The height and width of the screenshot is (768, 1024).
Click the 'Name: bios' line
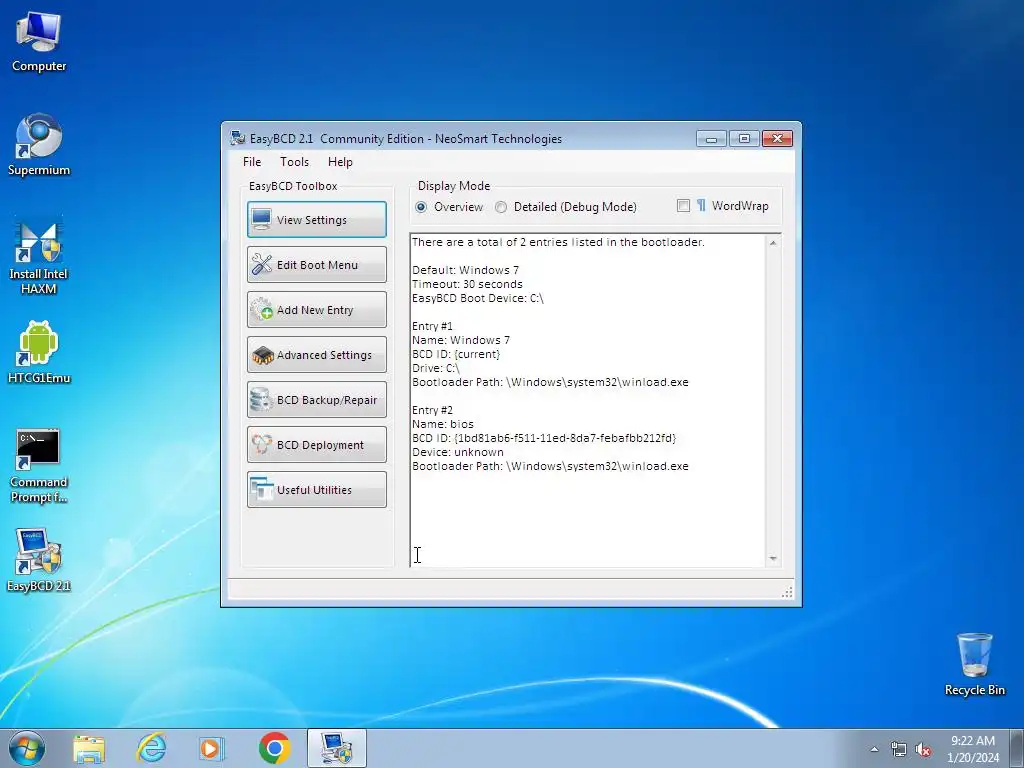[x=443, y=424]
